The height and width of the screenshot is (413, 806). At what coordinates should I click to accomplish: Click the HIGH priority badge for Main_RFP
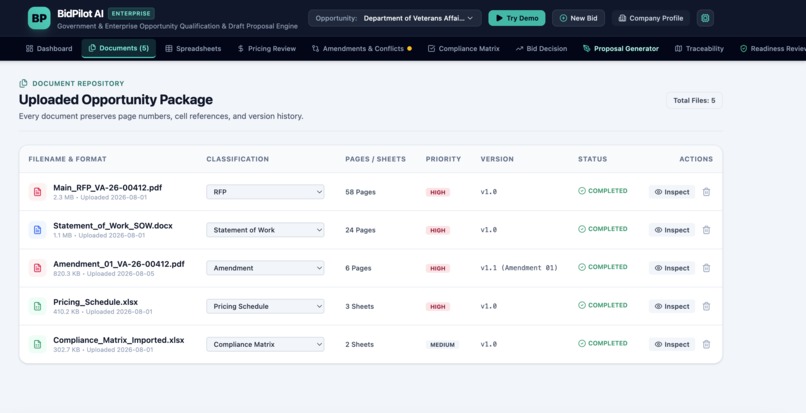438,192
